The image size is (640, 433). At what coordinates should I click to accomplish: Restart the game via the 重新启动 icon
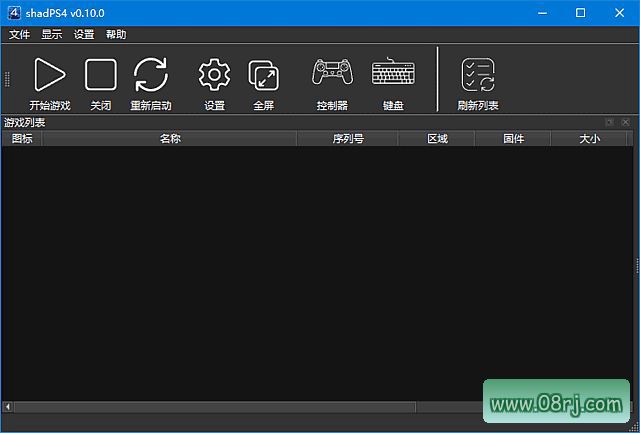pos(151,76)
